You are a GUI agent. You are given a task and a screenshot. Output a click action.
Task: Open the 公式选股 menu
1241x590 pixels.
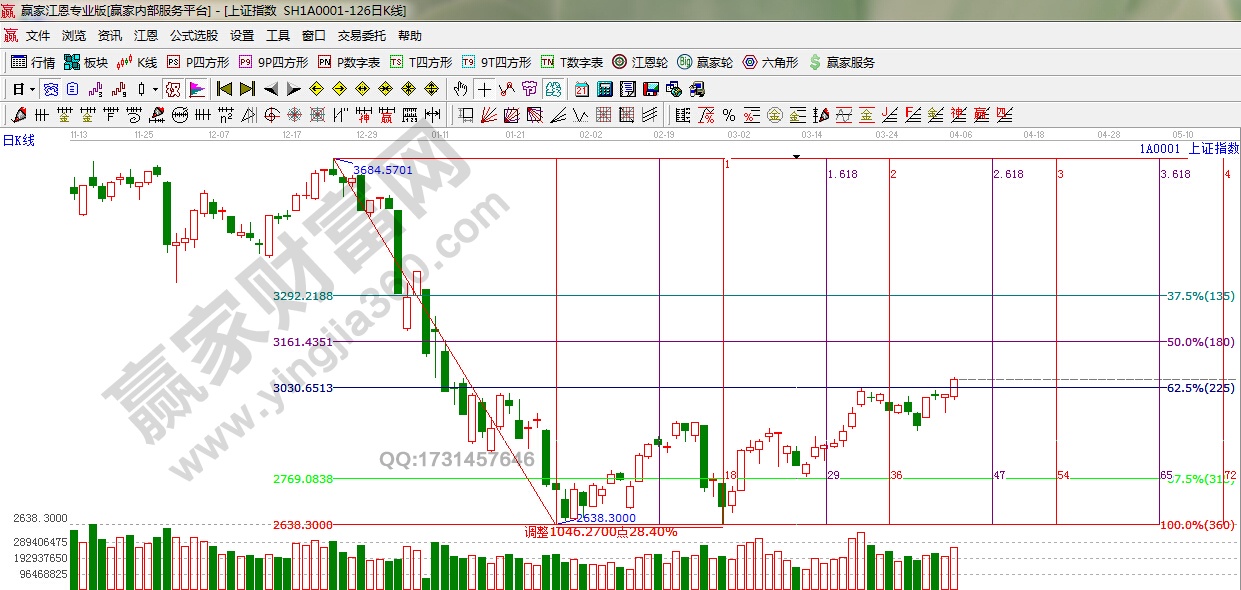tap(194, 35)
